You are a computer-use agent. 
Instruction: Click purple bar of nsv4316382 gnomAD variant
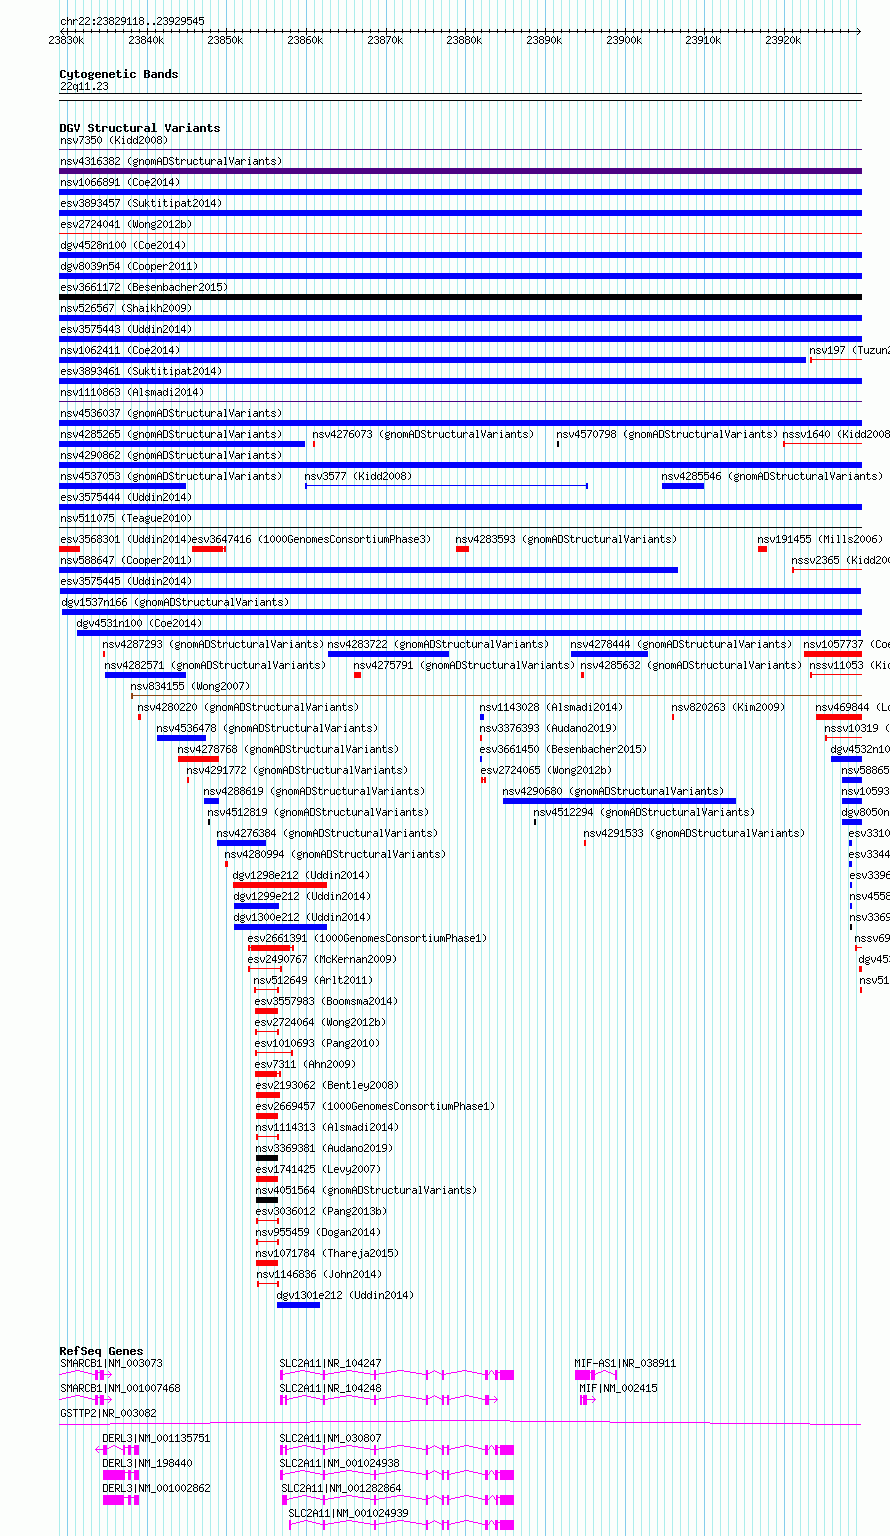(460, 171)
